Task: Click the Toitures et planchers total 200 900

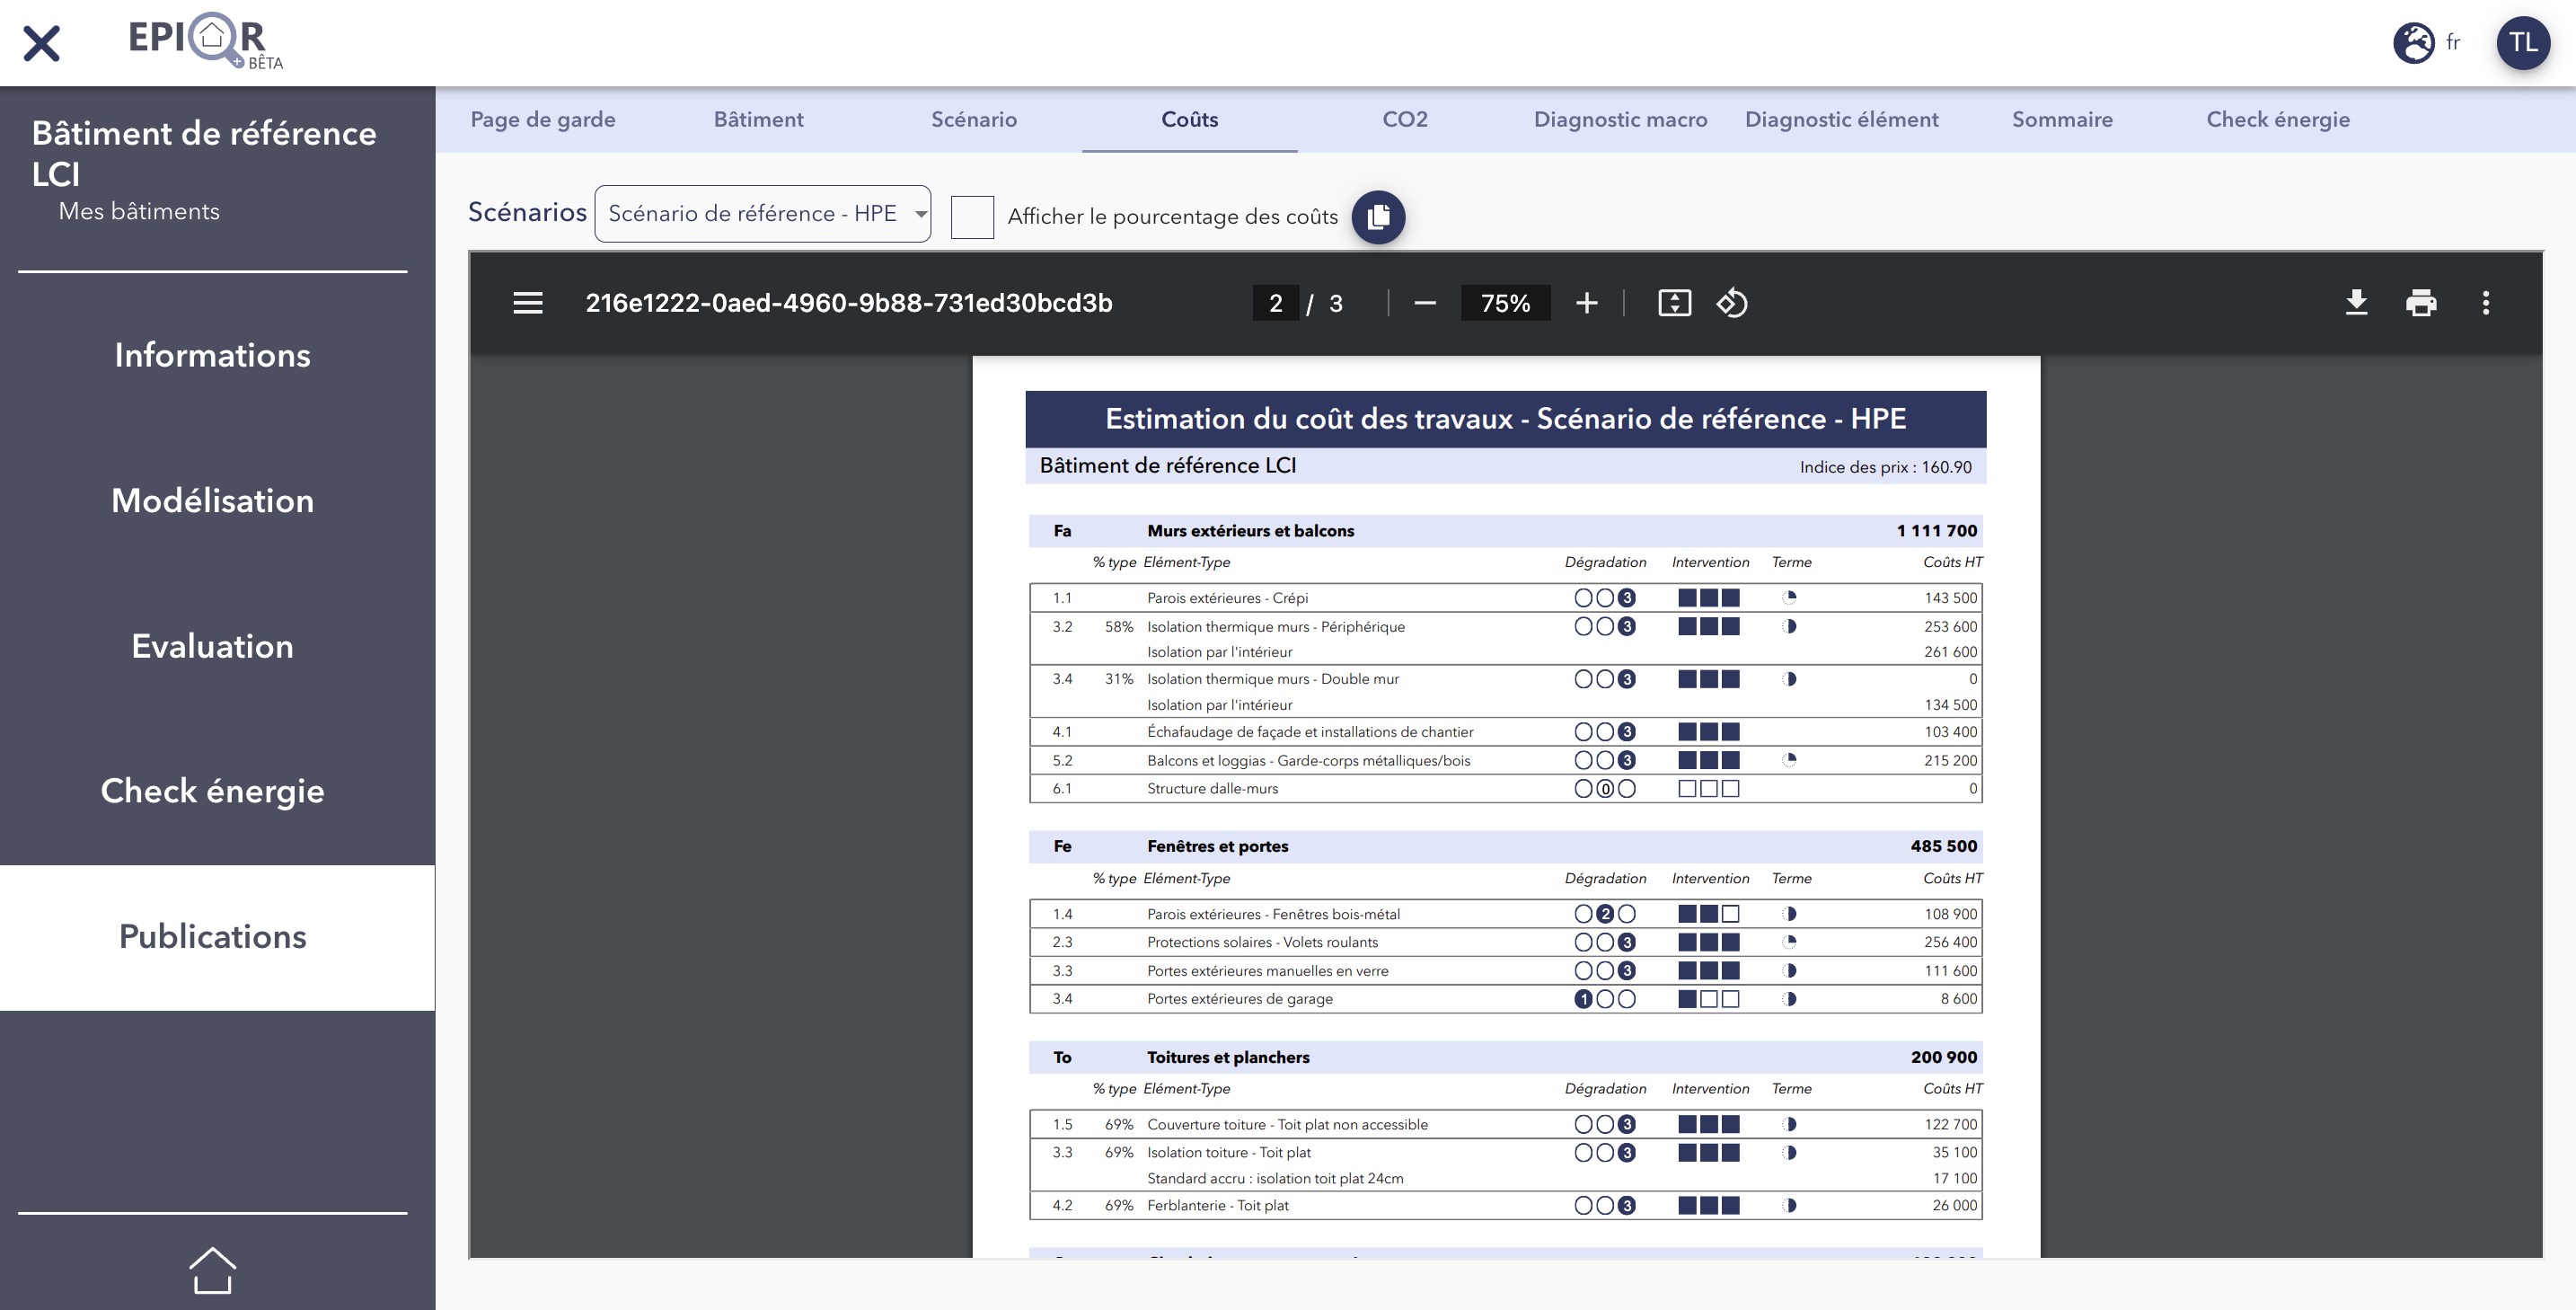Action: (1943, 1057)
